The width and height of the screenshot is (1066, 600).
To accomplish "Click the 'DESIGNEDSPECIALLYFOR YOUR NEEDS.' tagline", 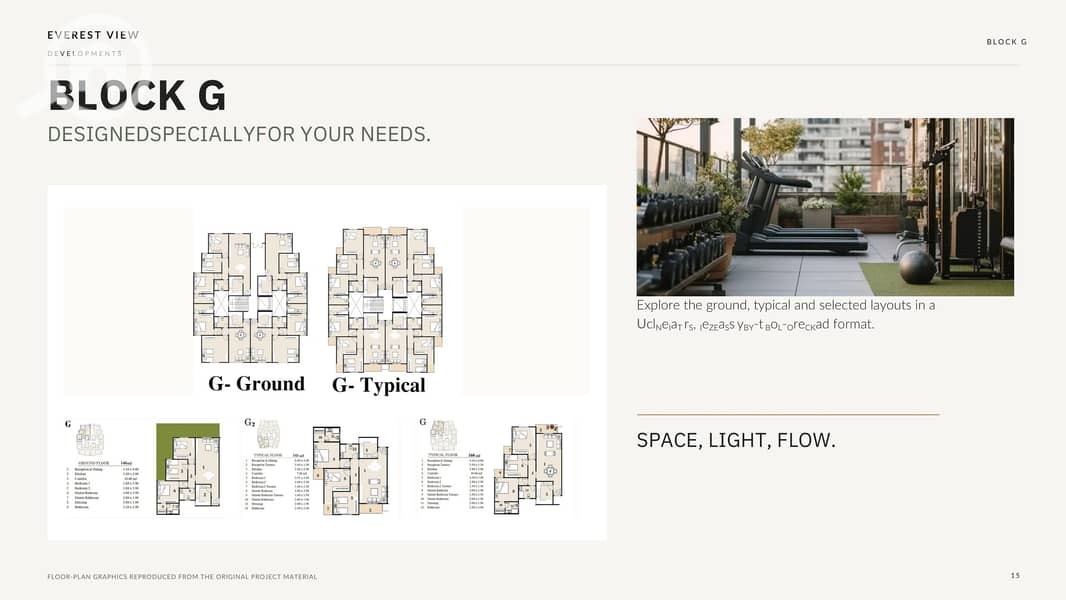I will 239,135.
